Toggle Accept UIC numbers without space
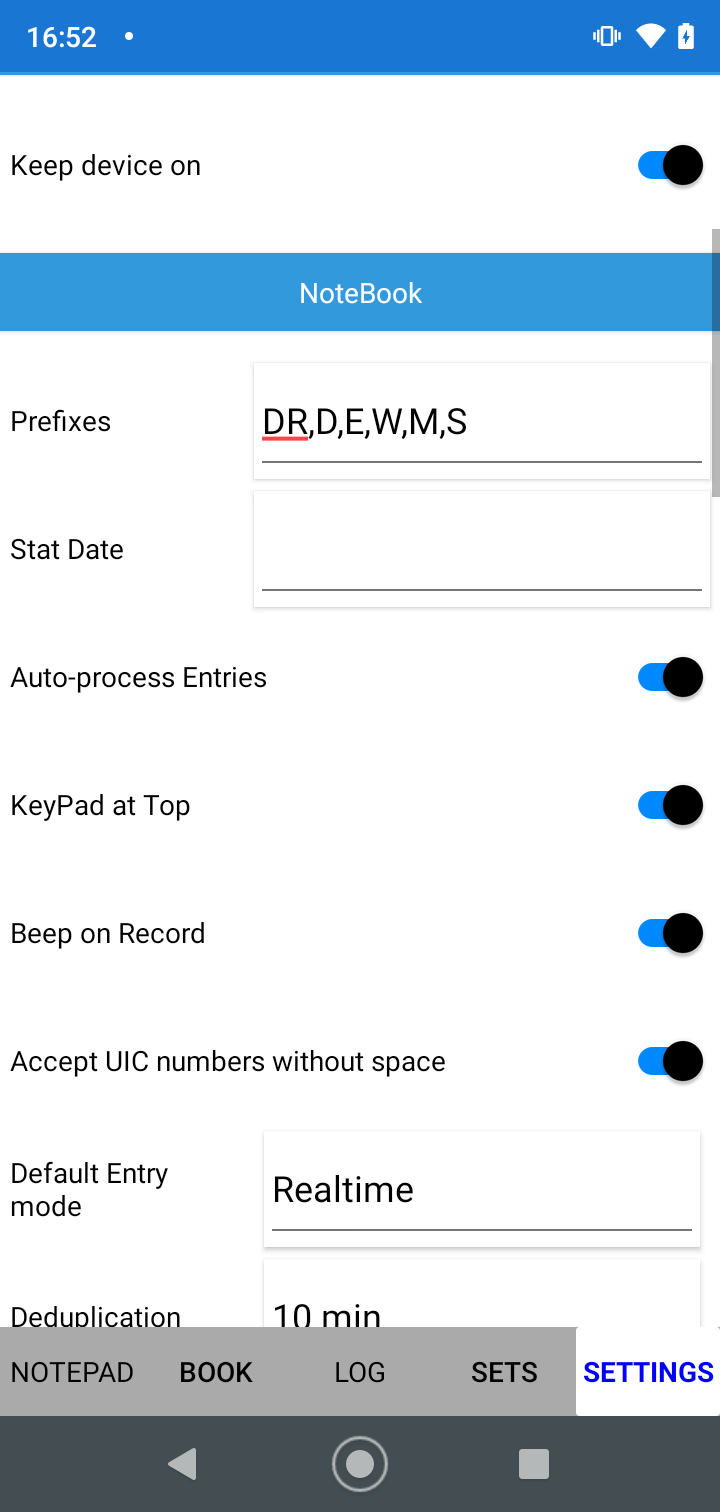 (x=670, y=1061)
